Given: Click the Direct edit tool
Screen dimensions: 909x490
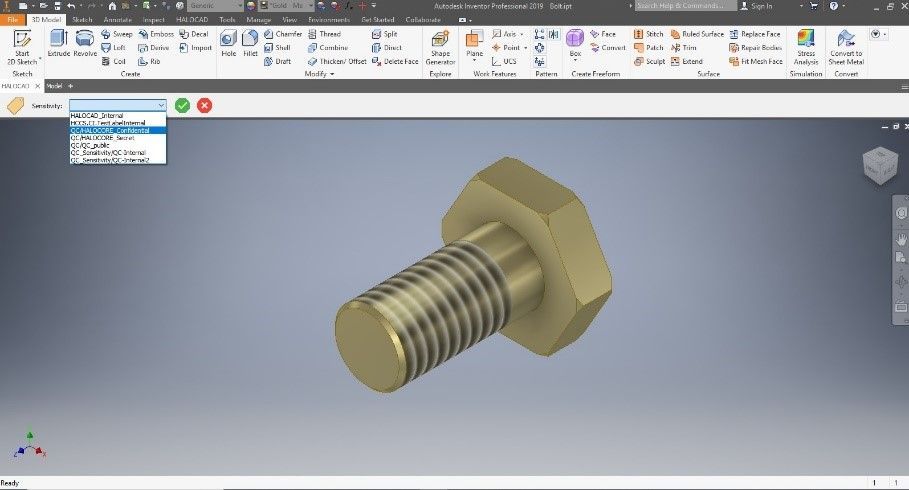Looking at the screenshot, I should pyautogui.click(x=387, y=48).
